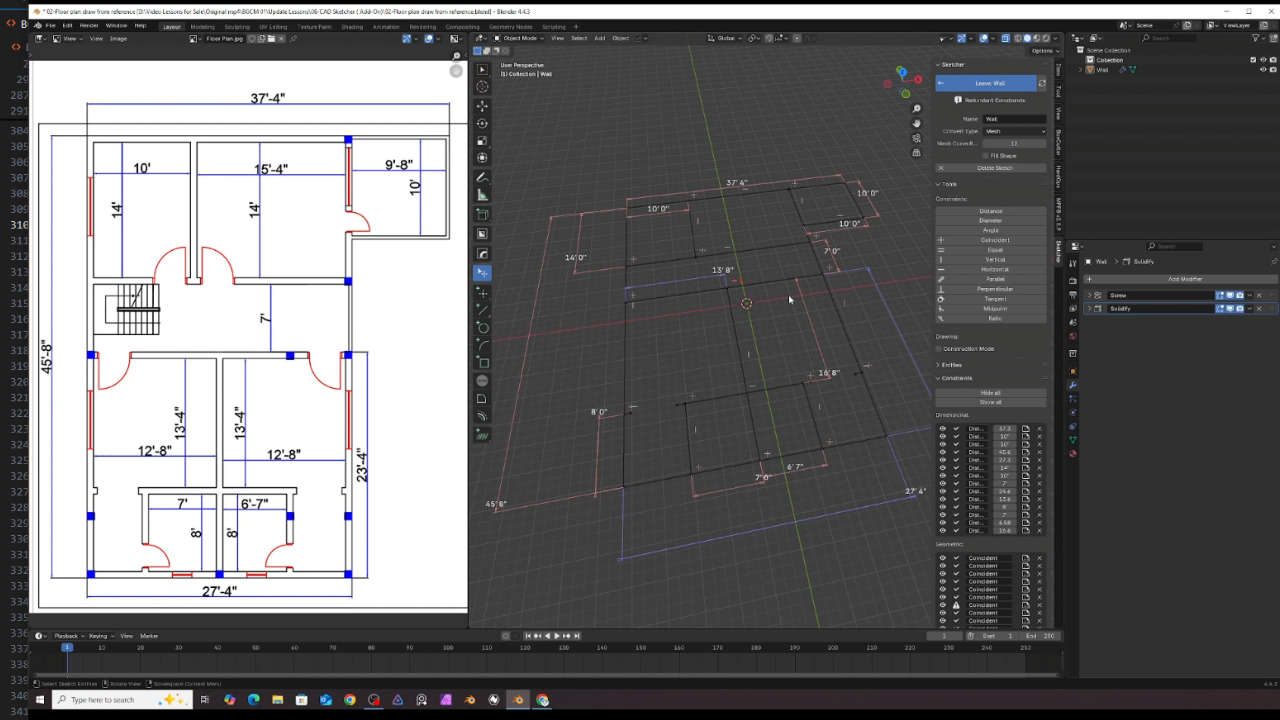
Task: Delete the Solidify modifier with its X
Action: coord(1259,308)
